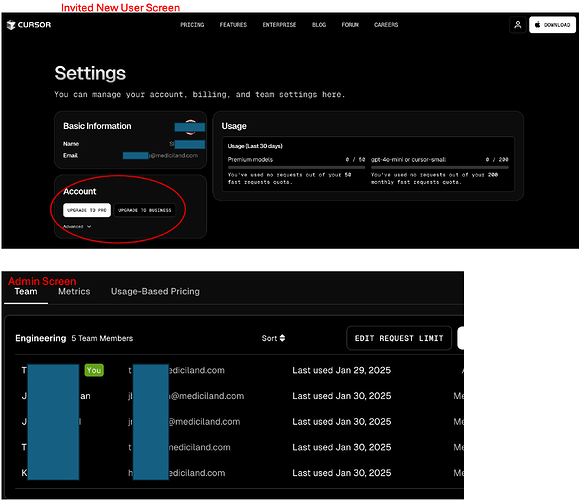Open the Usage-Based Pricing tab
584x500 pixels.
155,292
